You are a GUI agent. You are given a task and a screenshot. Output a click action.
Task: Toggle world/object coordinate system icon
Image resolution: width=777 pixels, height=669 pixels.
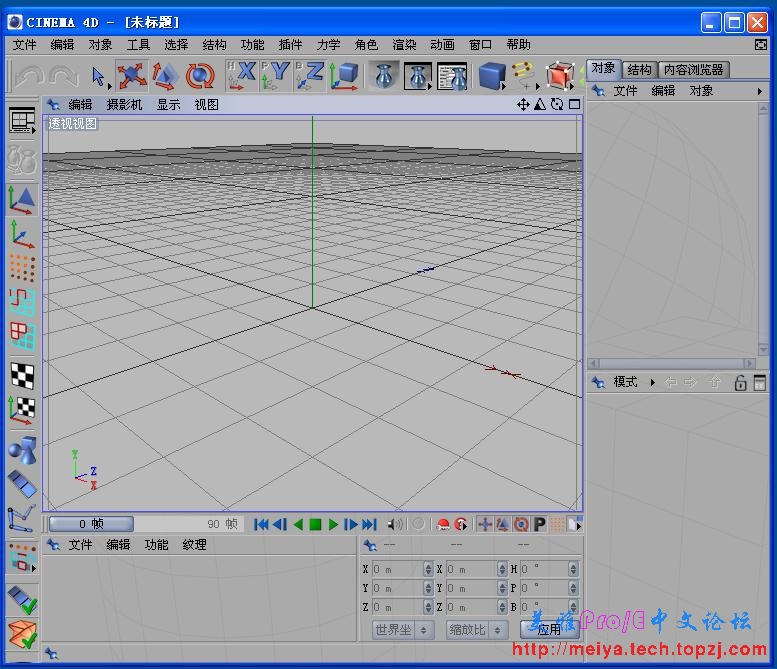(x=344, y=76)
